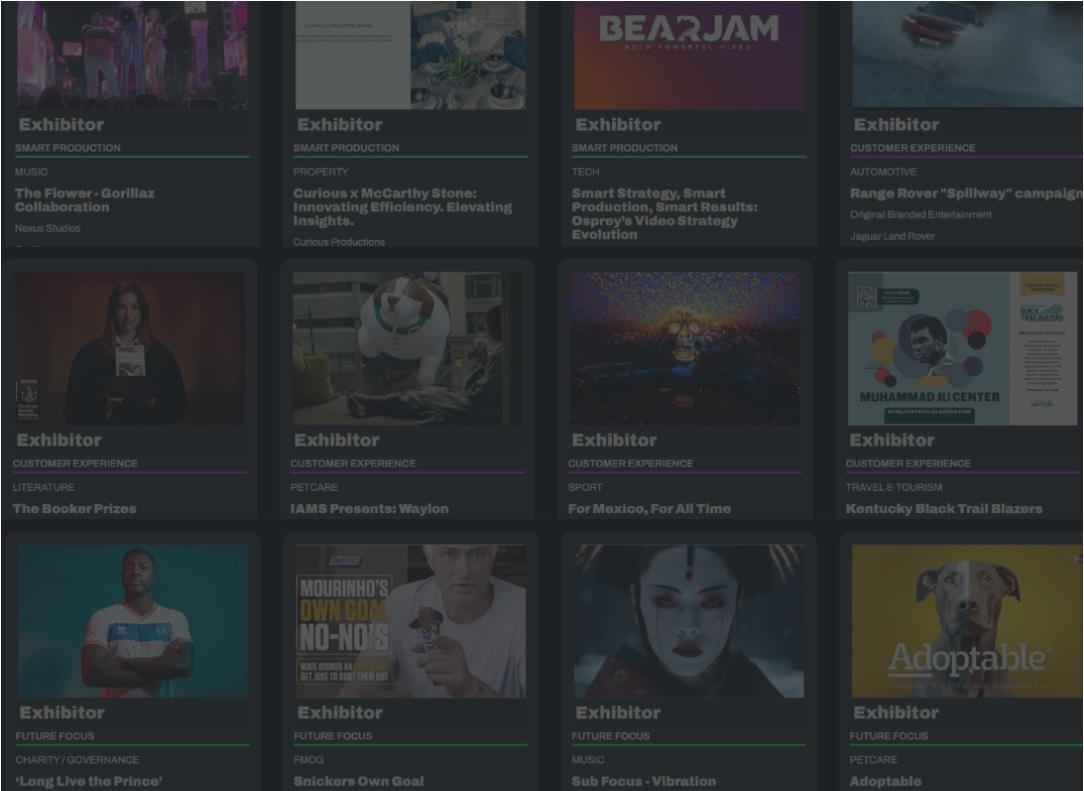
Task: Click CUSTOMER EXPERIENCE on Range Rover card
Action: pos(913,148)
